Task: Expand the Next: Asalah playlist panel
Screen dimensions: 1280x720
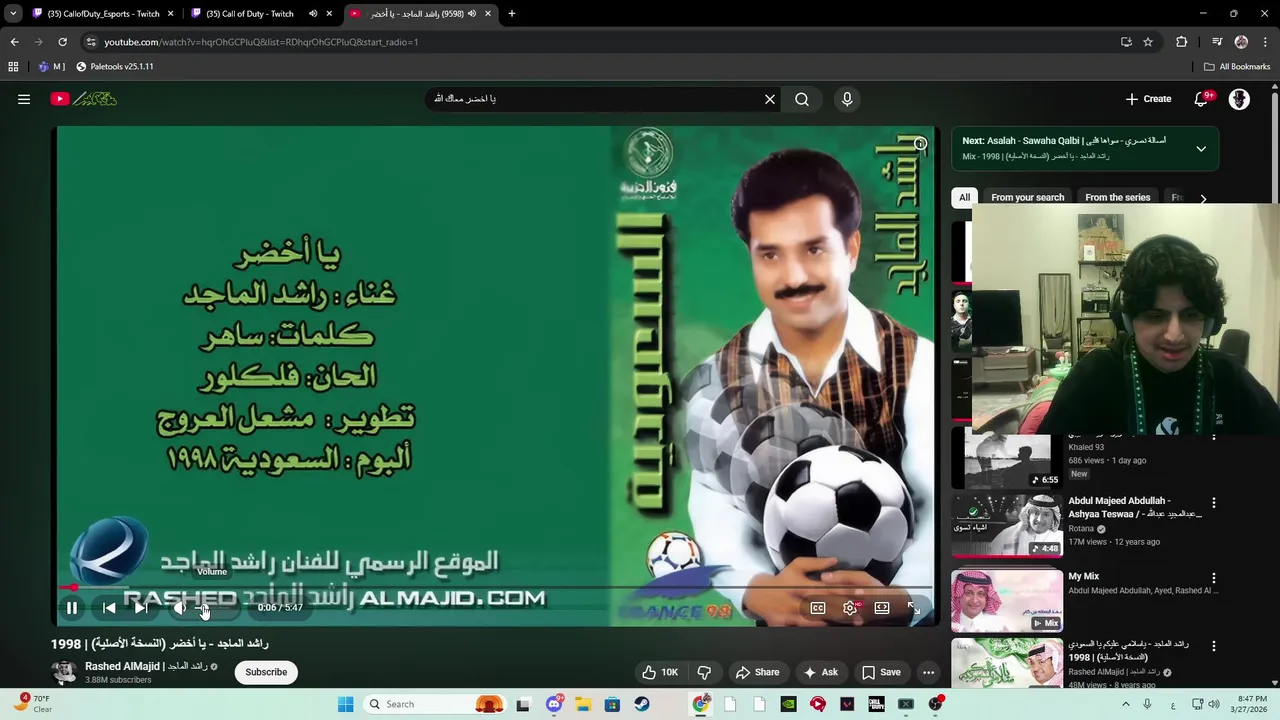Action: [x=1201, y=149]
